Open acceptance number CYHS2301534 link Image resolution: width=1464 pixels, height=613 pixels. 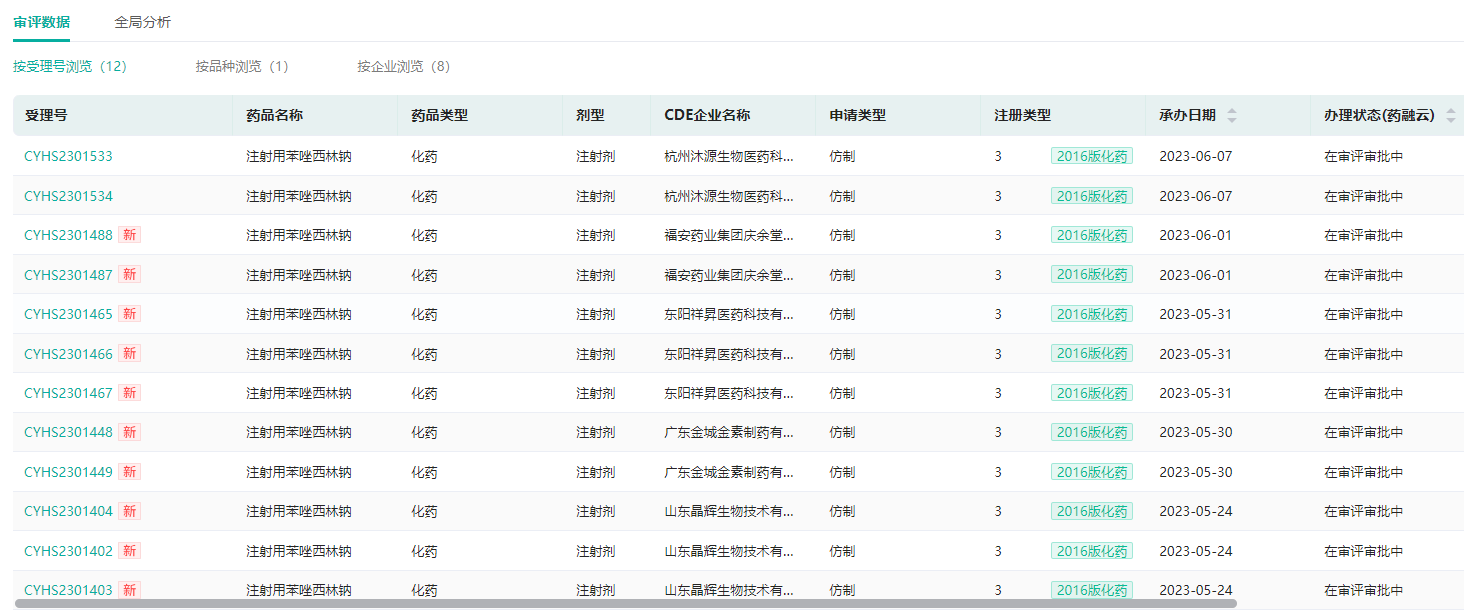click(x=68, y=196)
